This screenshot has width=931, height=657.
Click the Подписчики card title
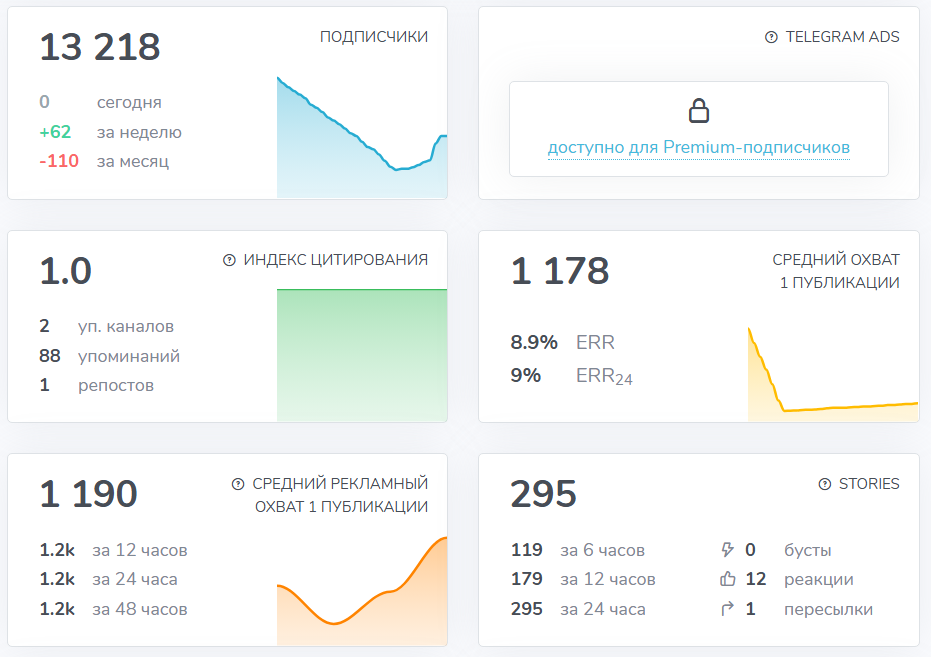point(373,37)
